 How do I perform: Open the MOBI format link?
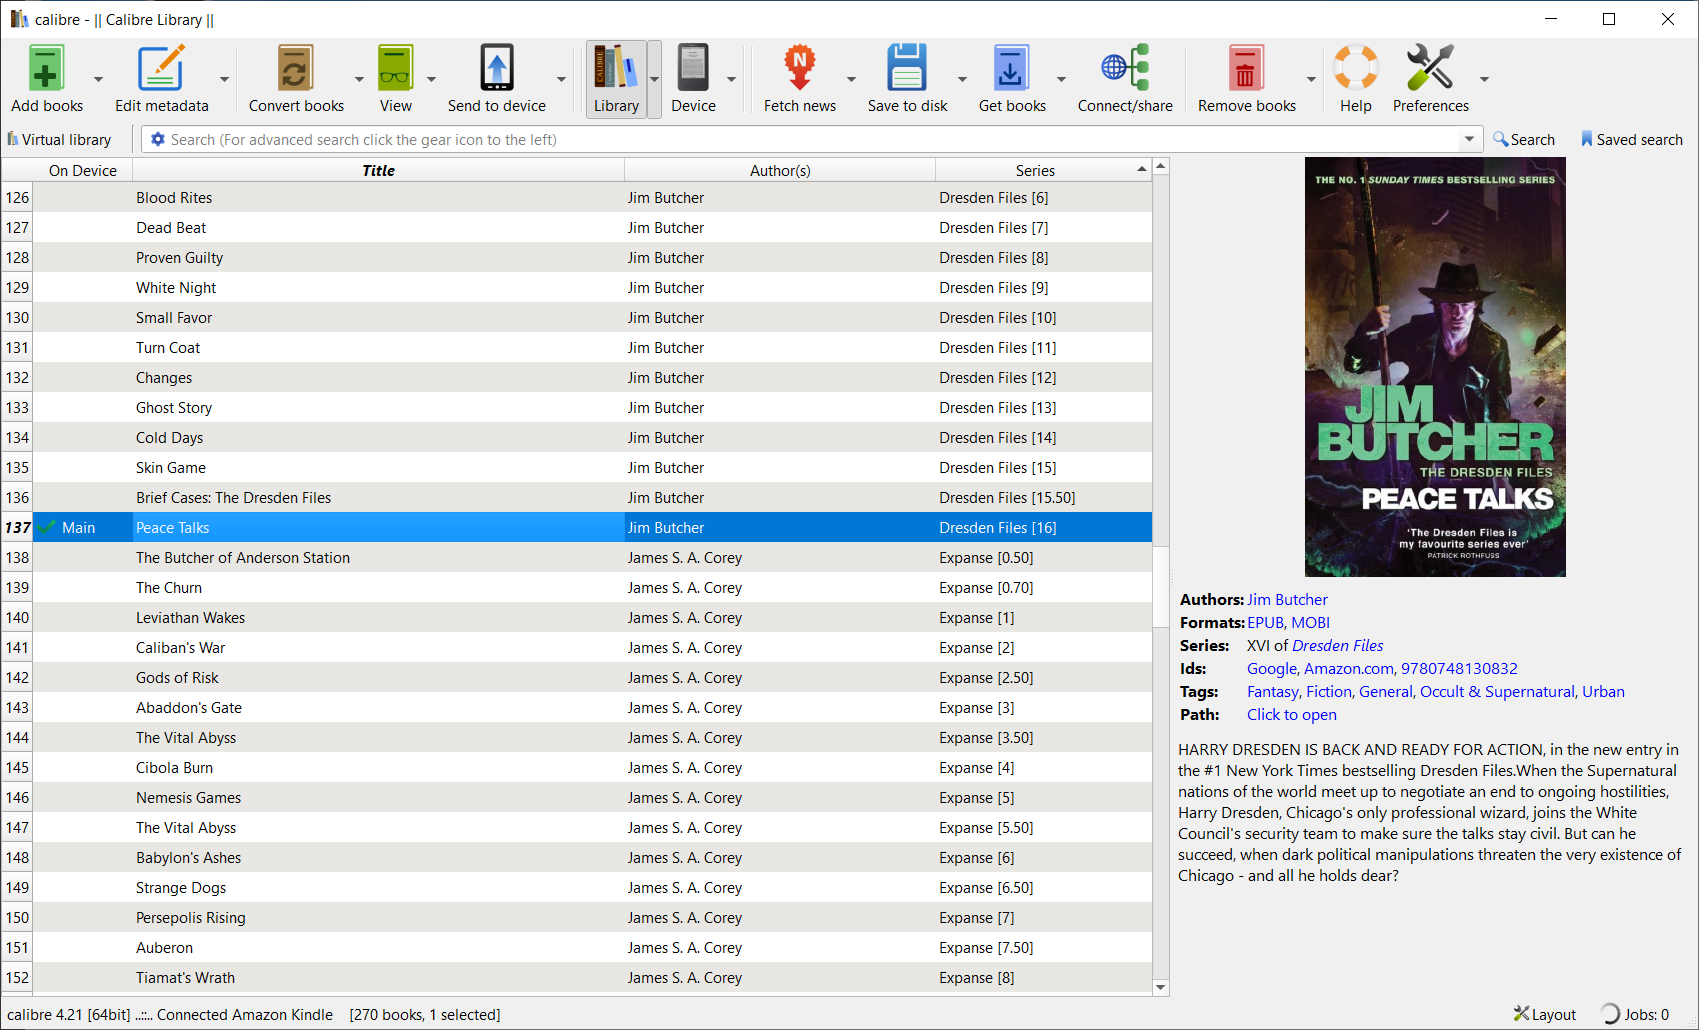coord(1310,623)
